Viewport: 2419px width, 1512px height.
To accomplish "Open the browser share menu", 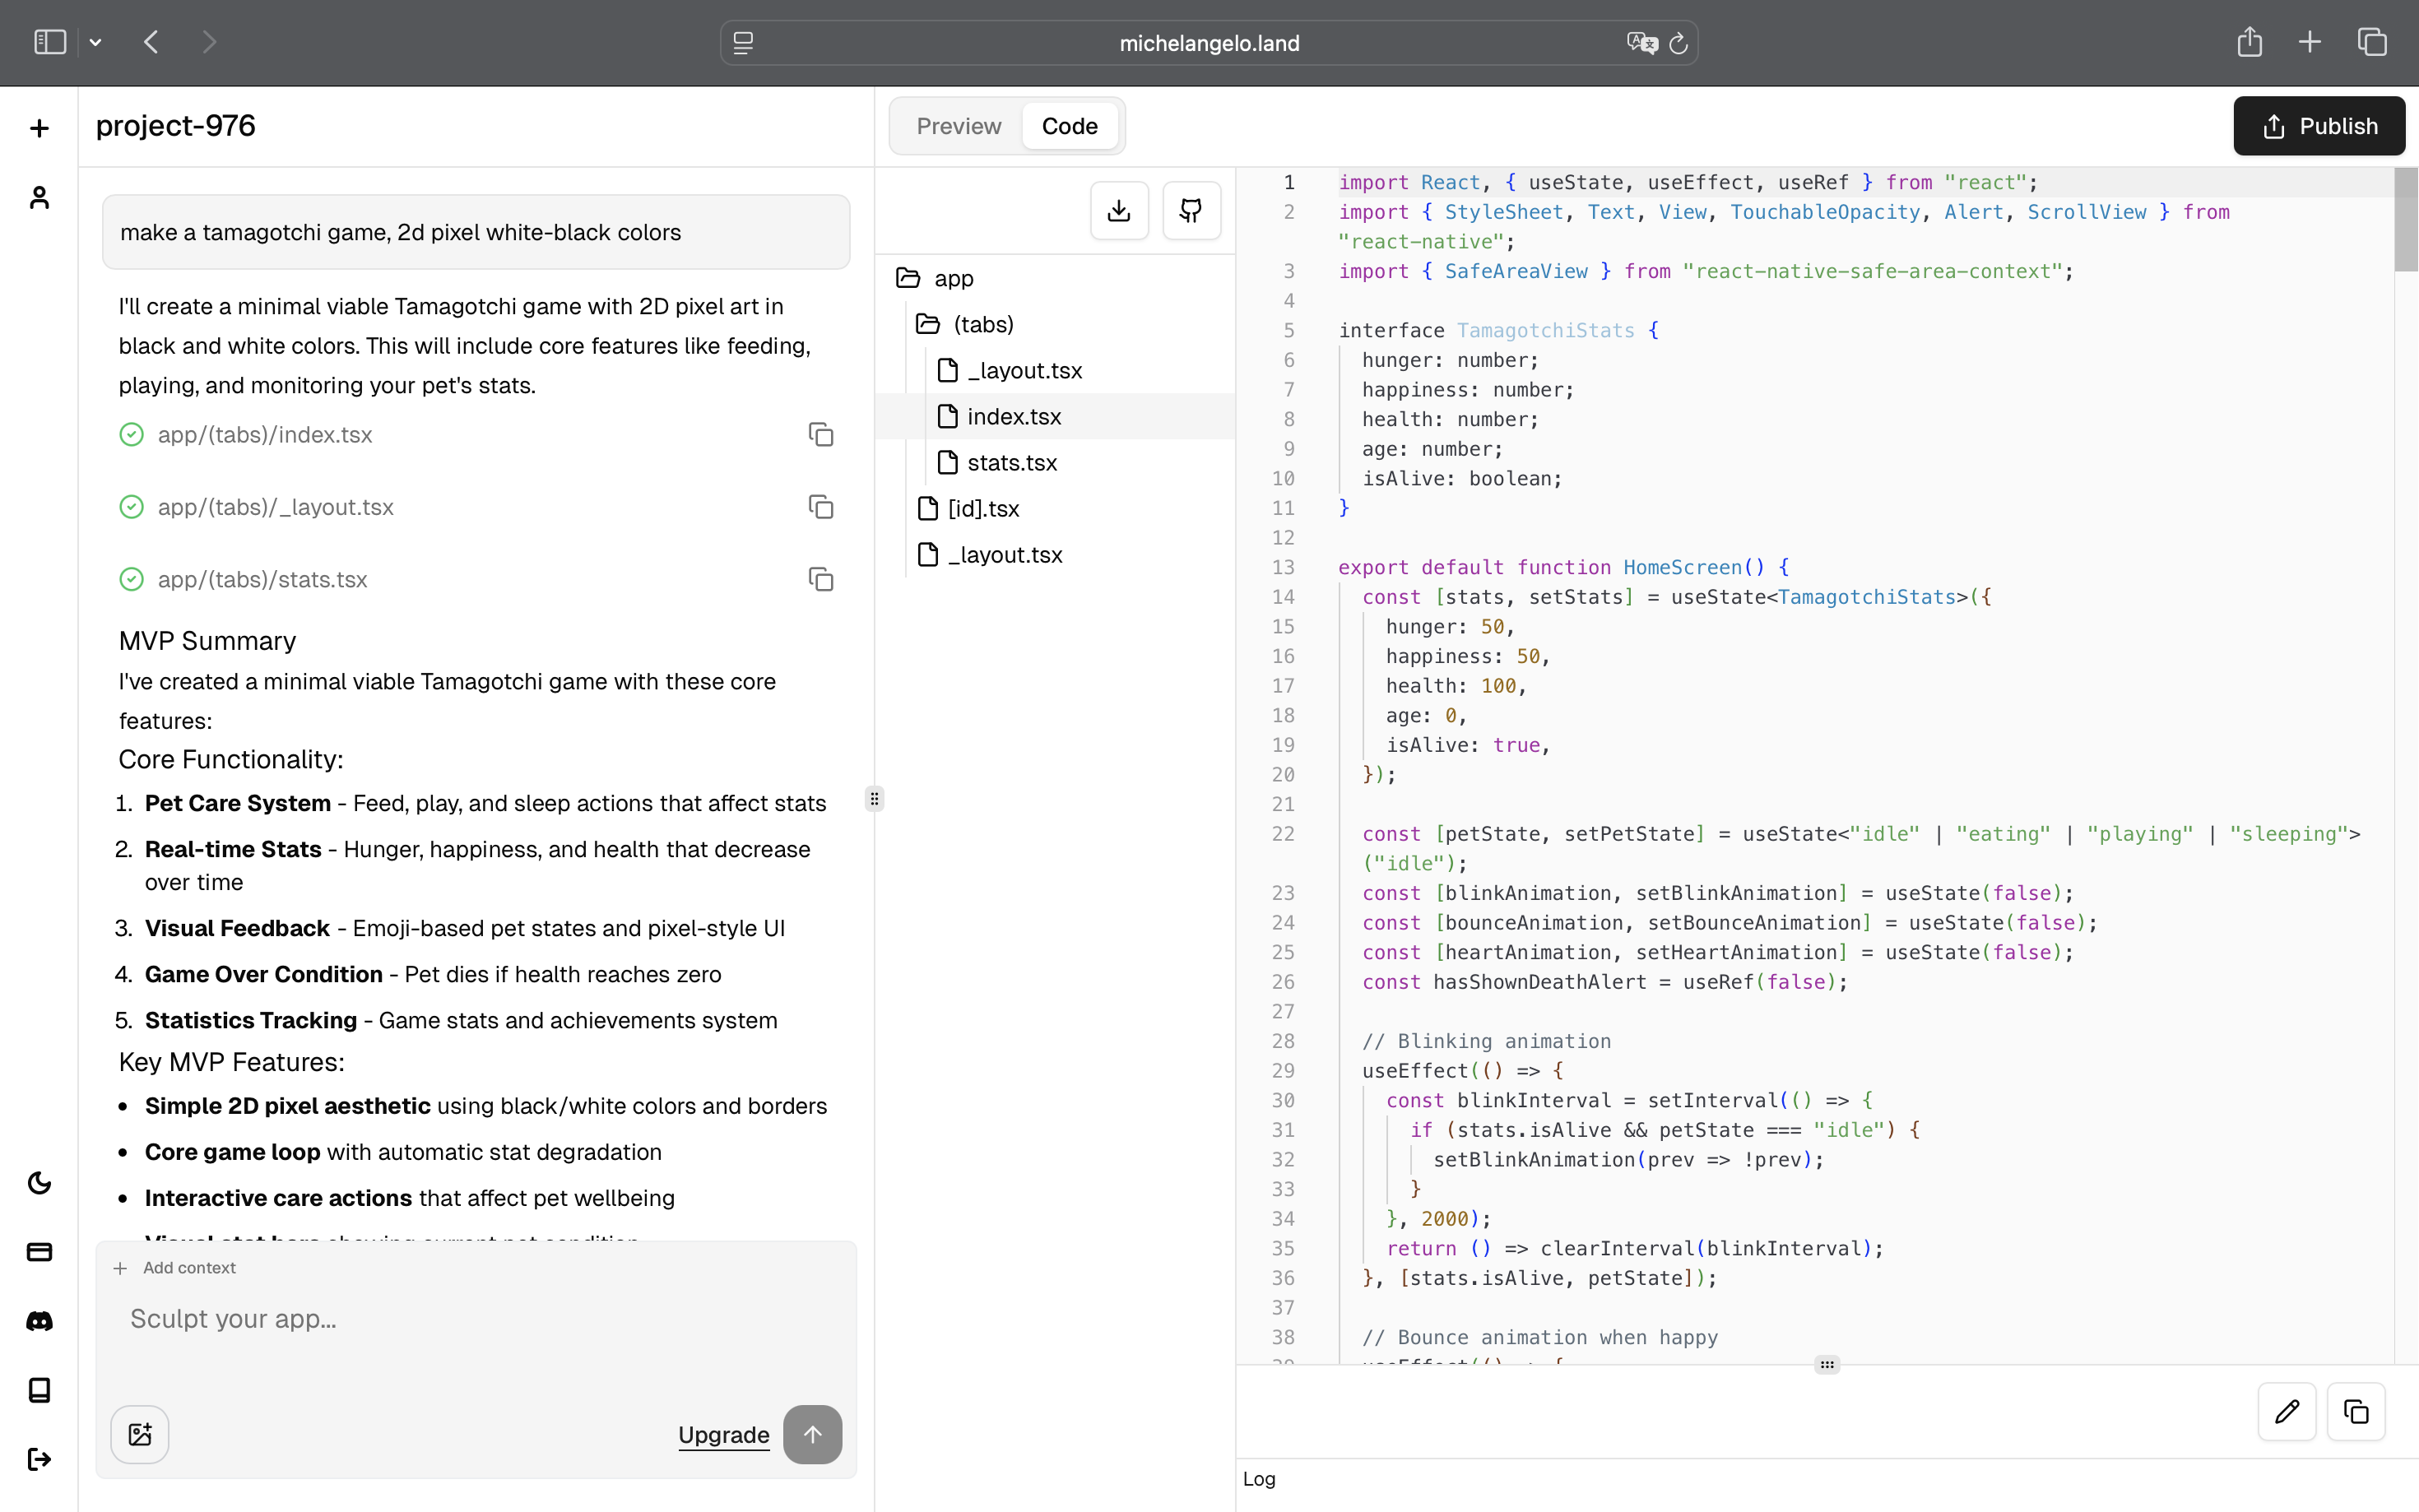I will [x=2249, y=42].
